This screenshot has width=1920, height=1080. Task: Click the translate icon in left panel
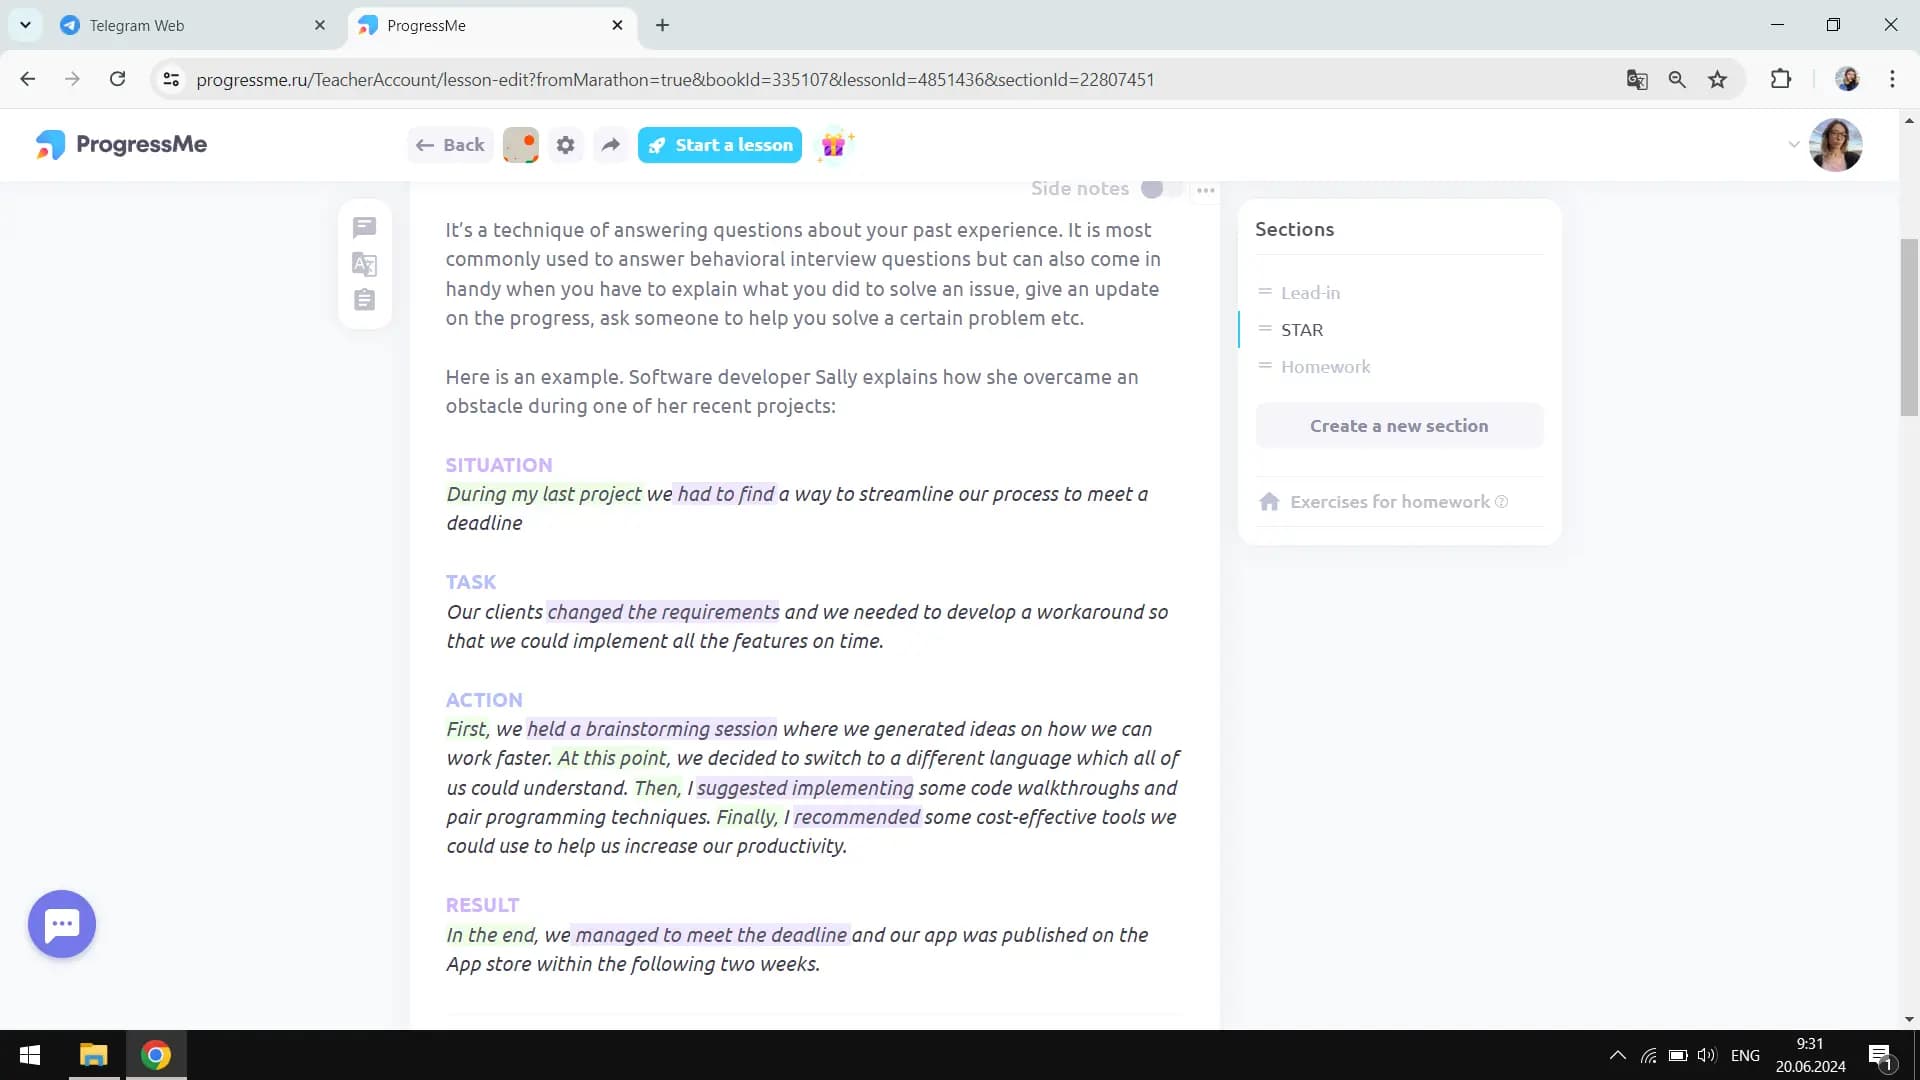(x=364, y=264)
